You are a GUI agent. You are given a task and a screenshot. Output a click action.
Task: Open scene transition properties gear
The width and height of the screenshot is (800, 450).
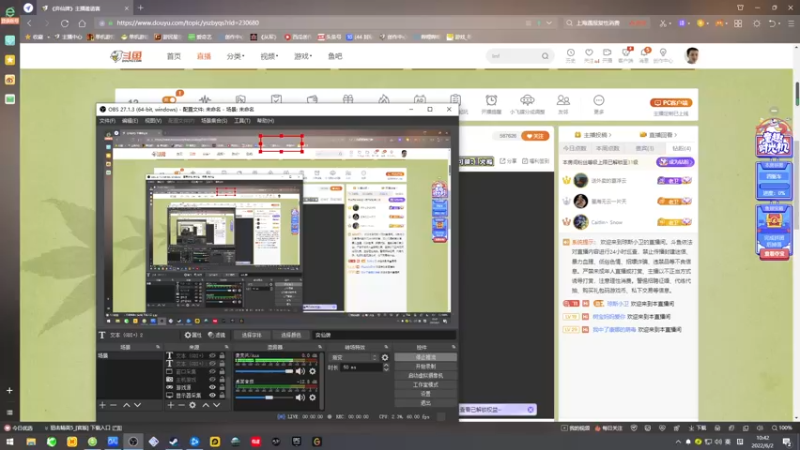pyautogui.click(x=385, y=358)
